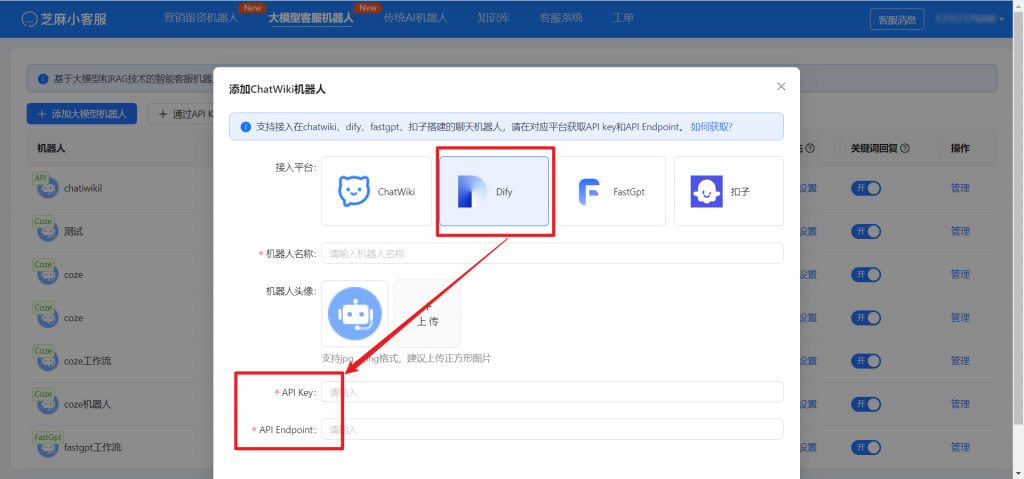
Task: Open the 营销留资机器人 tab
Action: tap(201, 18)
